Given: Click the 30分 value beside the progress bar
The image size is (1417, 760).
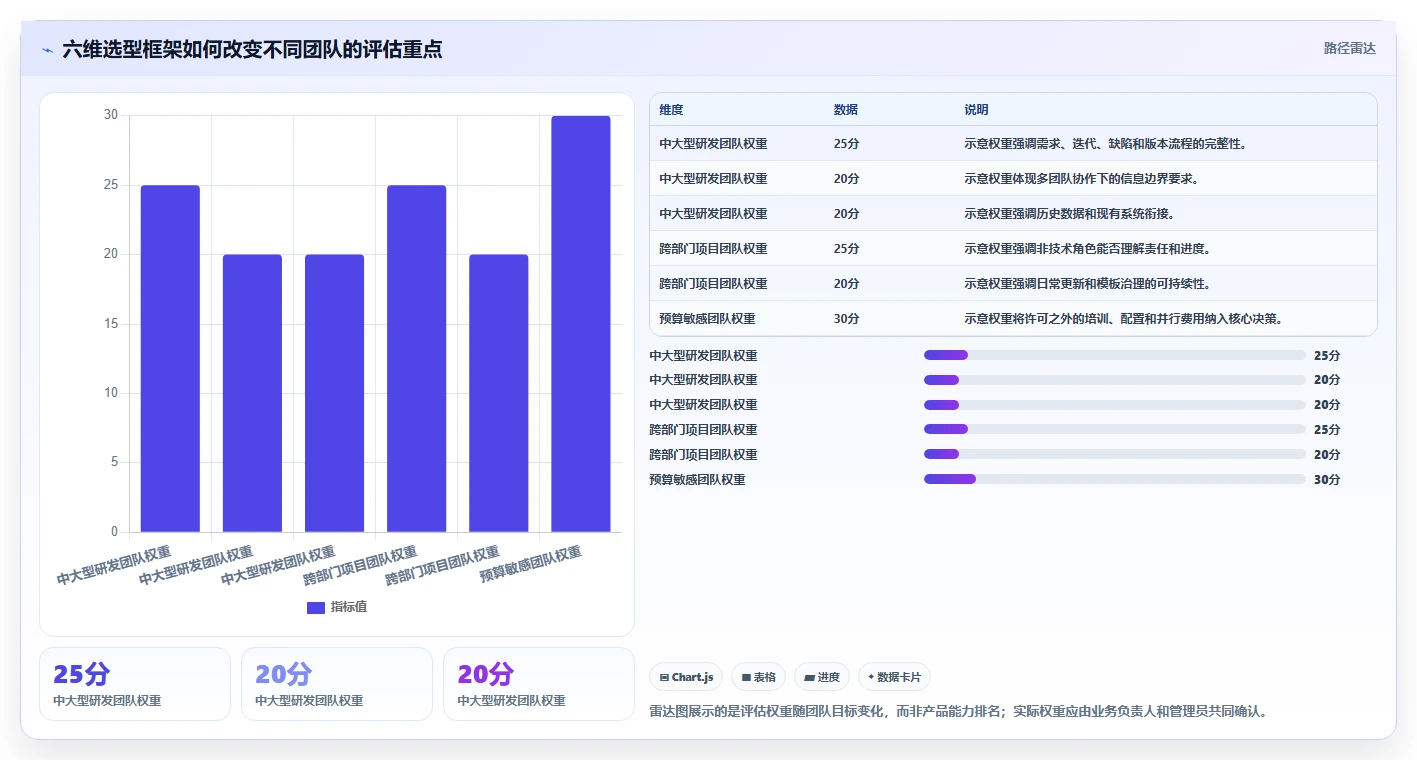Looking at the screenshot, I should click(1327, 479).
